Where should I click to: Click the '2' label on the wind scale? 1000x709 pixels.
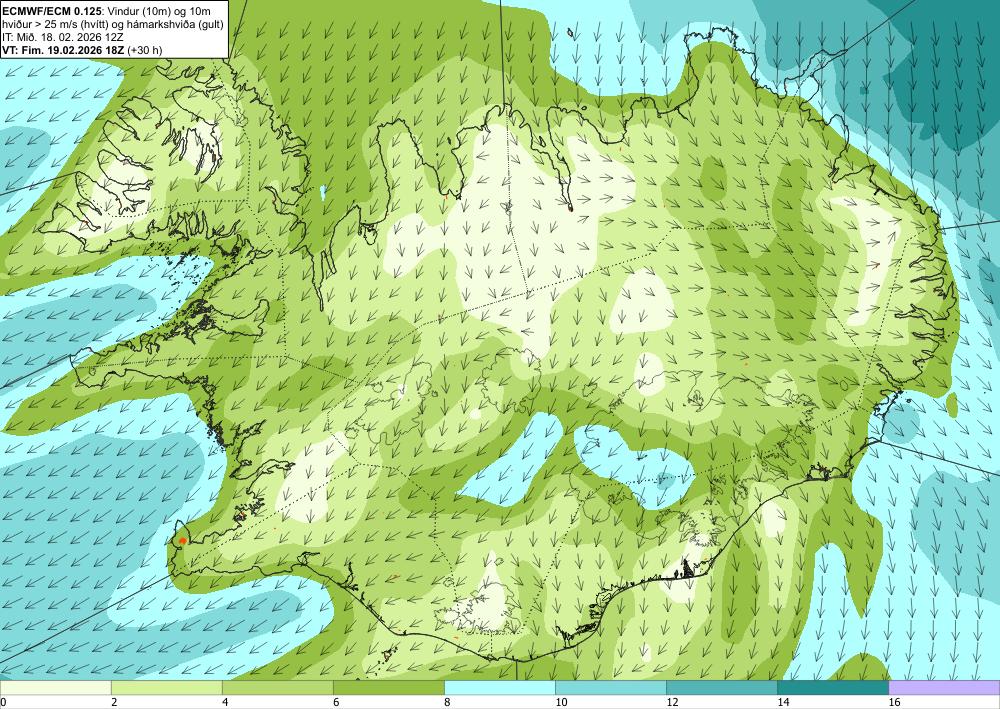tap(114, 702)
